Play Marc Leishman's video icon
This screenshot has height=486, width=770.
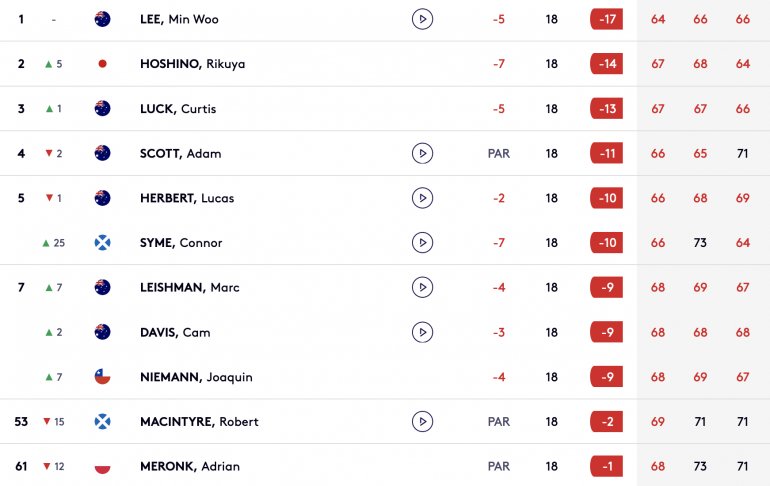[x=422, y=287]
